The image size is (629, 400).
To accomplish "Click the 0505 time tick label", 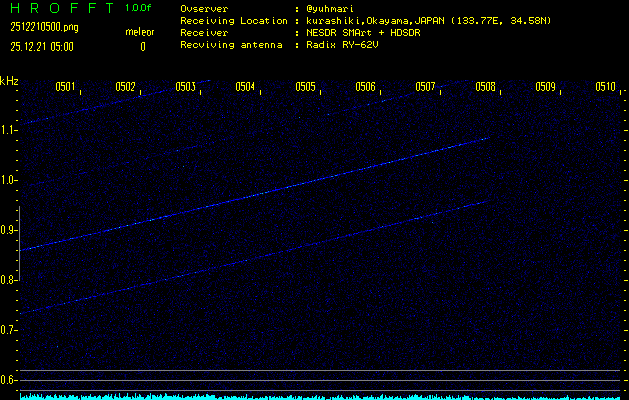I will coord(305,87).
